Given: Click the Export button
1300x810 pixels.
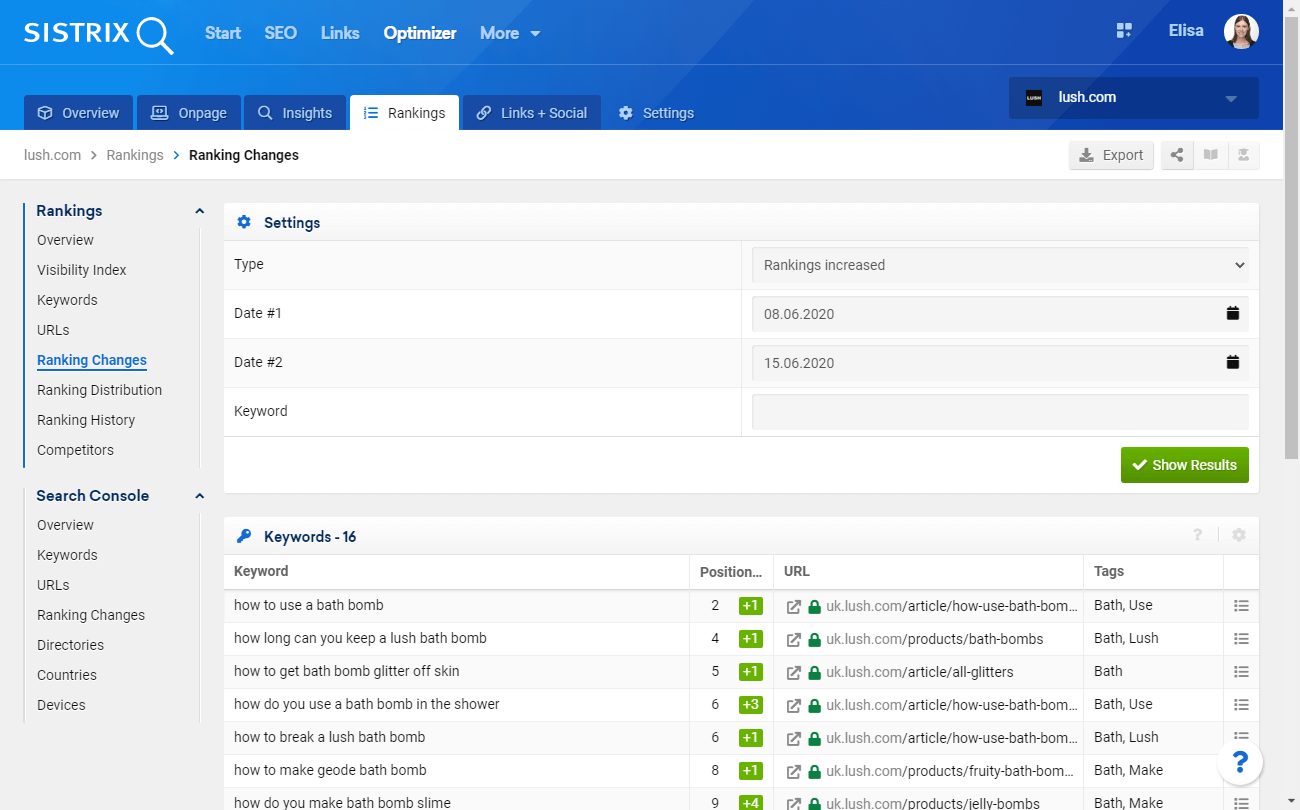Looking at the screenshot, I should tap(1111, 155).
